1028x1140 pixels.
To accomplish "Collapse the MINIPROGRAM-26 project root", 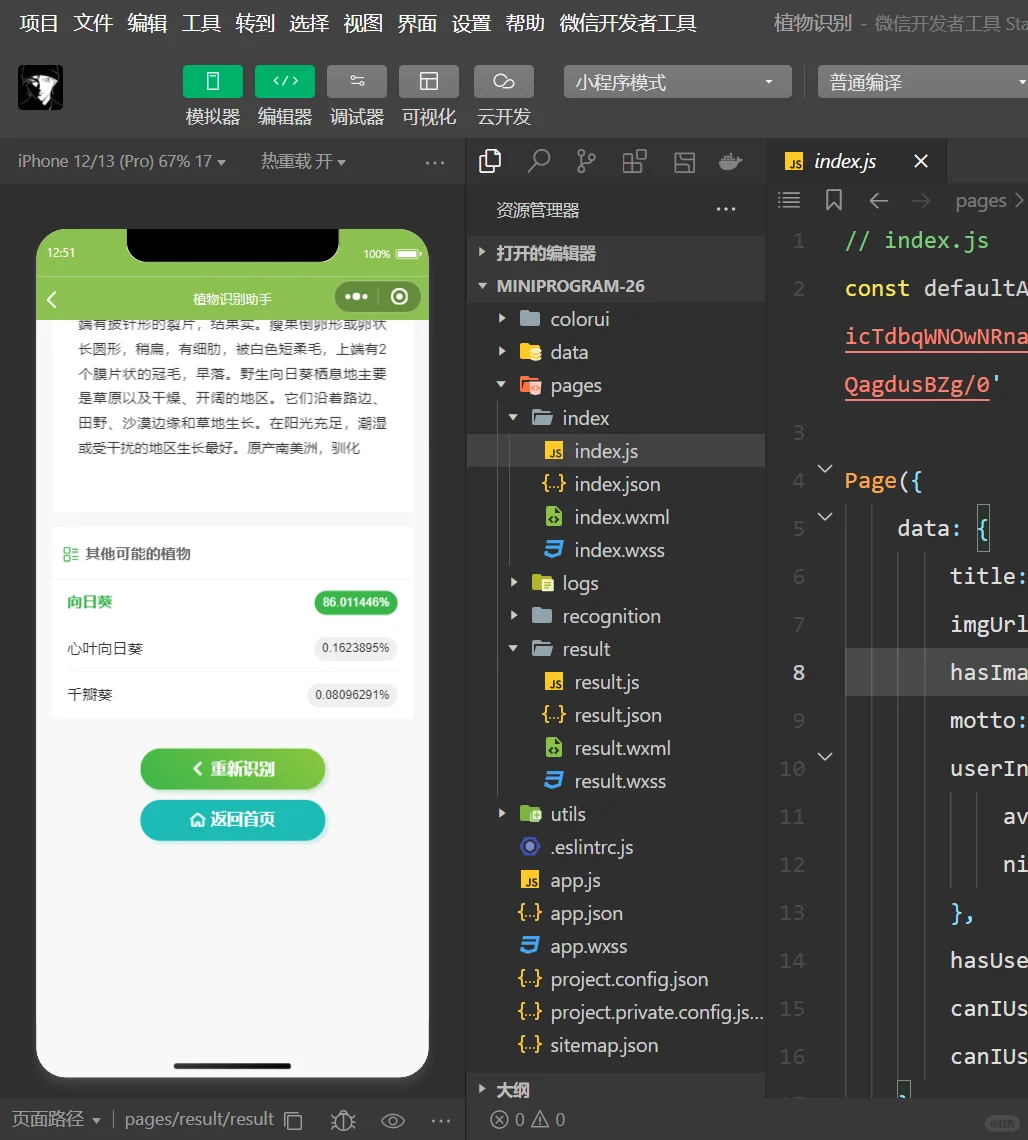I will tap(616, 286).
